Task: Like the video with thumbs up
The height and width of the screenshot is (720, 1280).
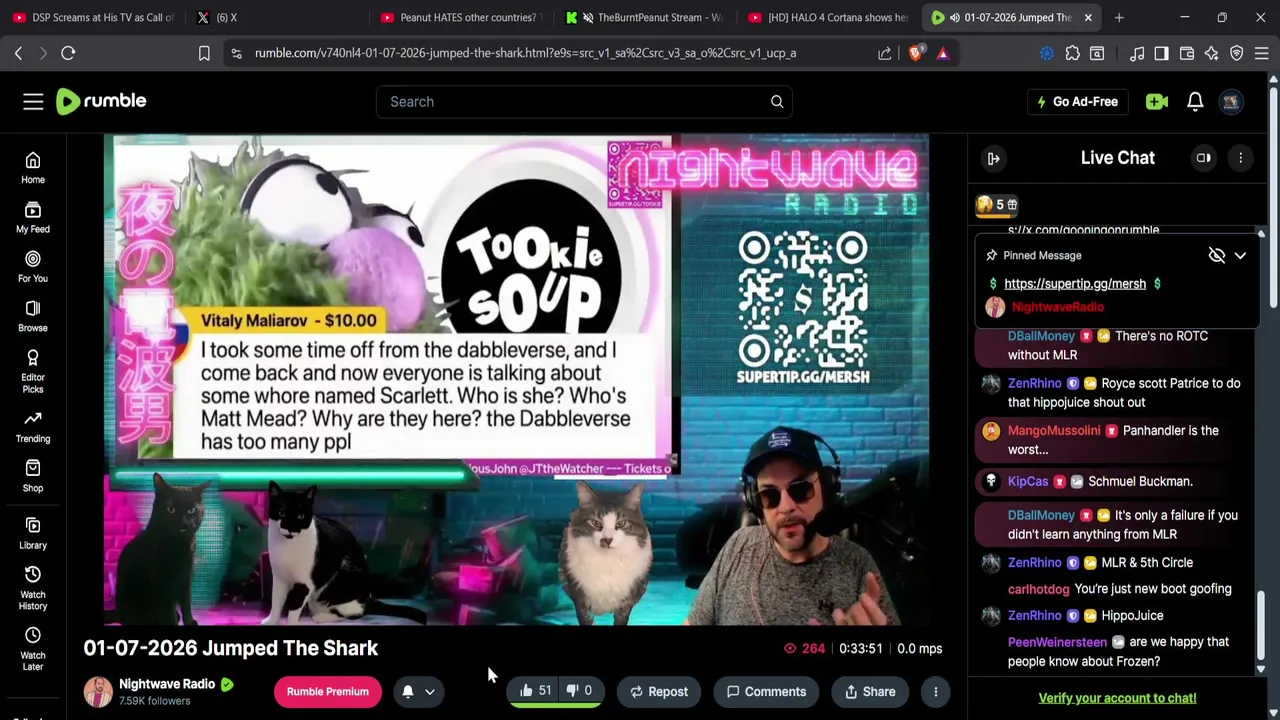Action: coord(535,691)
